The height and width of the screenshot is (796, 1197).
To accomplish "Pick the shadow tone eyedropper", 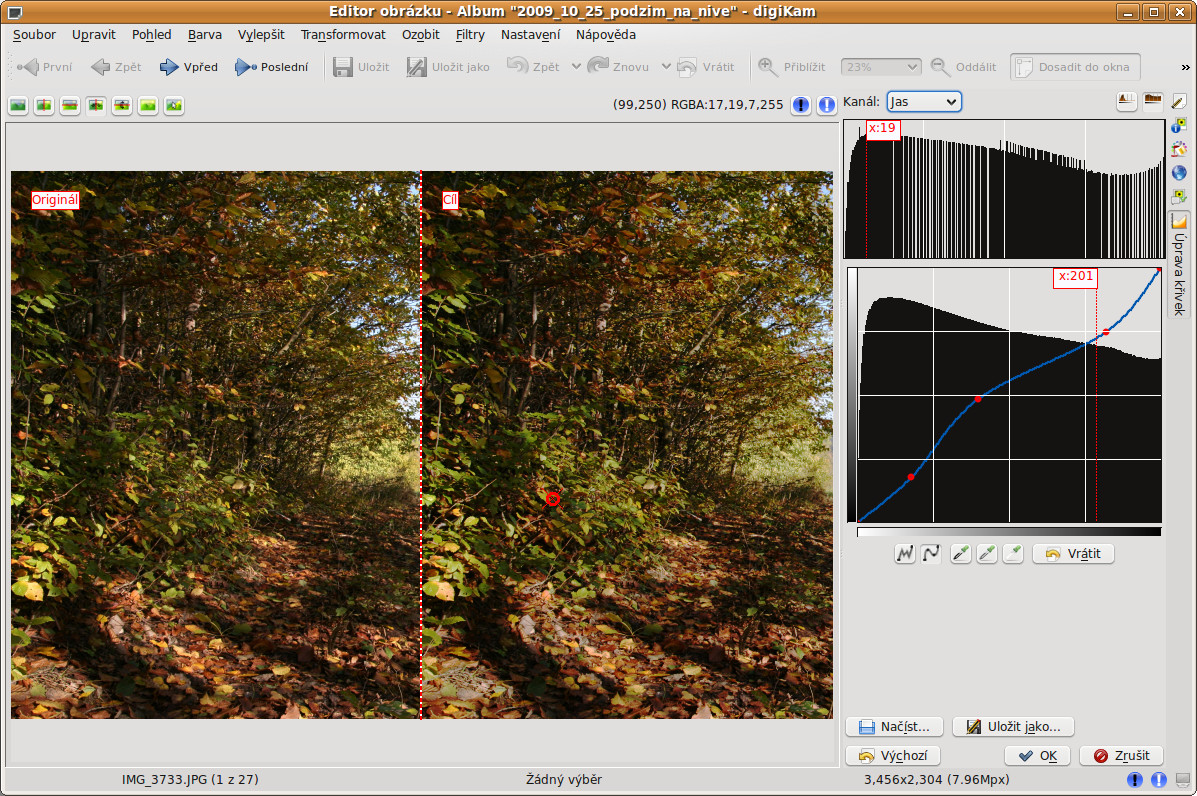I will [961, 553].
